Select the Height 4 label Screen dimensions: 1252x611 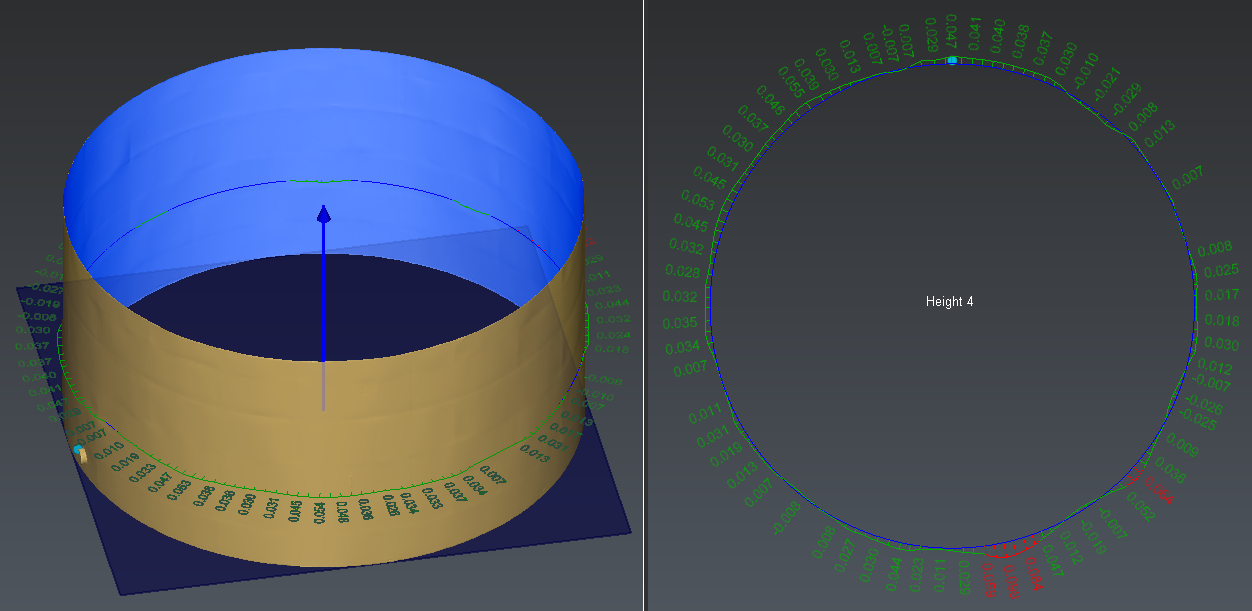949,301
